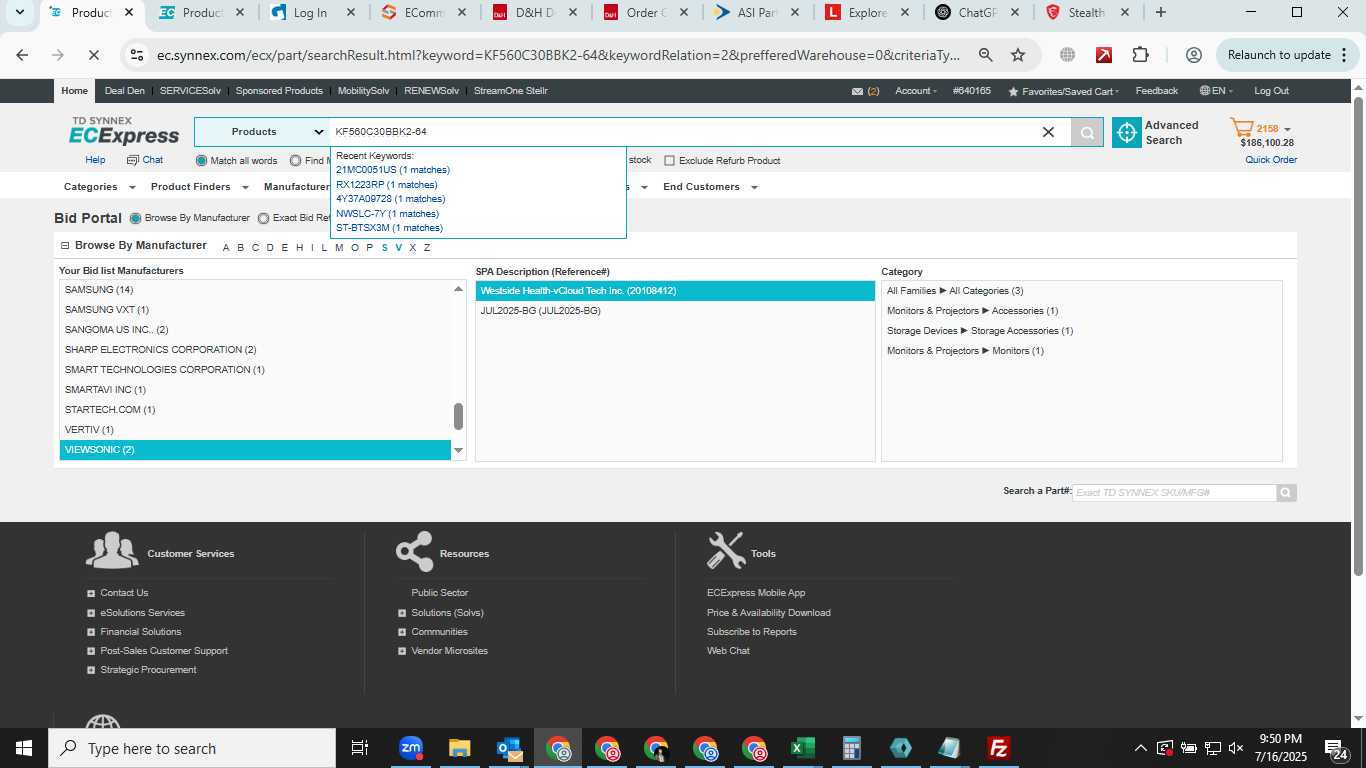This screenshot has width=1366, height=768.
Task: Click the Resources share icon
Action: click(414, 551)
